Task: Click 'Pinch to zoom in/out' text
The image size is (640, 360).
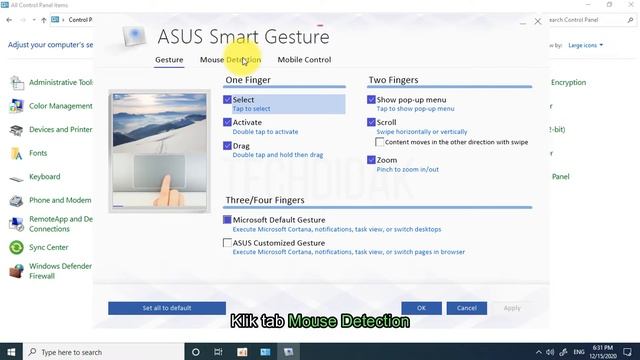Action: pyautogui.click(x=407, y=169)
